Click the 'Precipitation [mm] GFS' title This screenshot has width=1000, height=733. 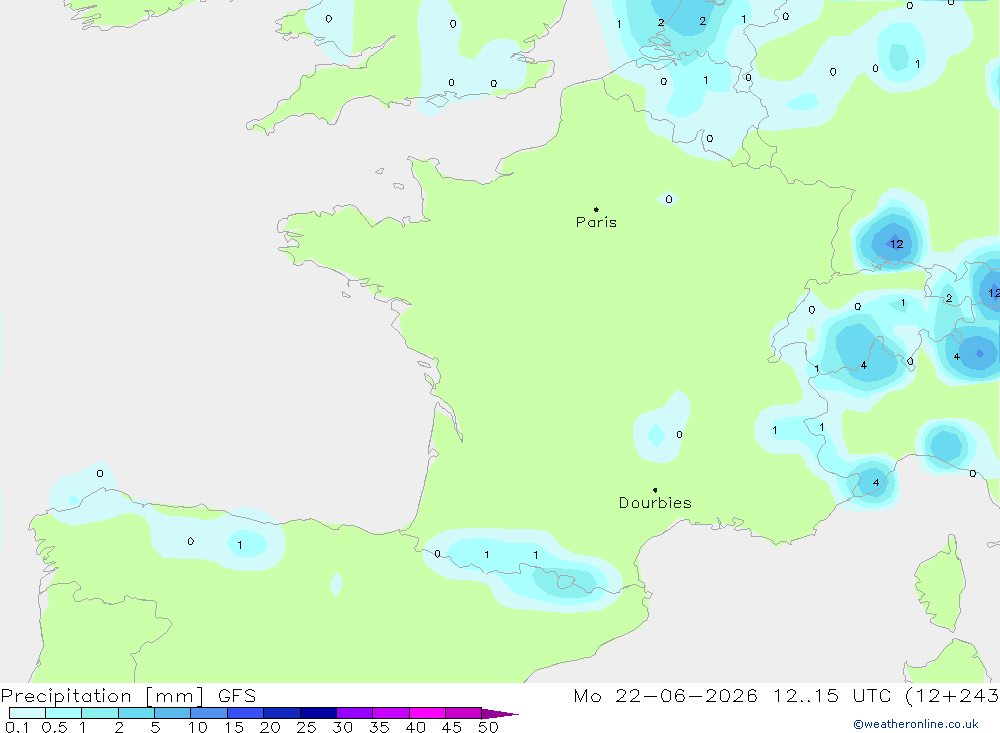[x=128, y=695]
